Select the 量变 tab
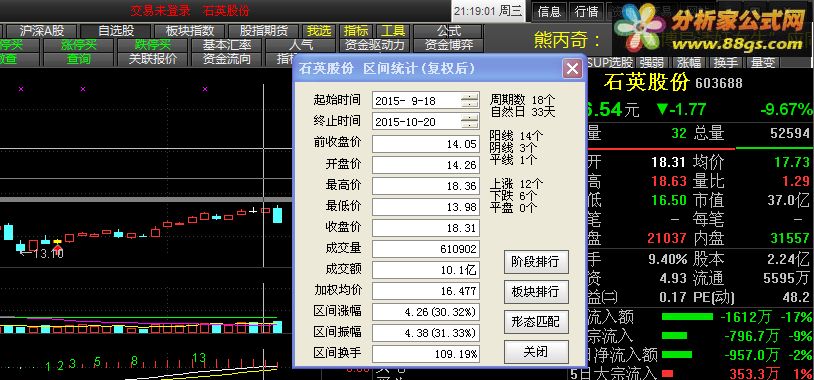The image size is (814, 380). pos(763,63)
